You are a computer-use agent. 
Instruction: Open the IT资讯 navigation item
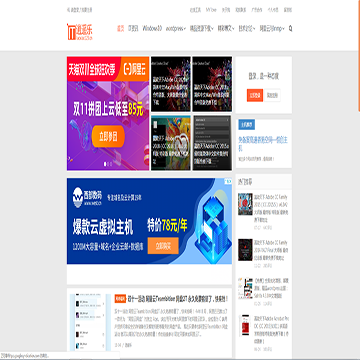click(x=133, y=29)
